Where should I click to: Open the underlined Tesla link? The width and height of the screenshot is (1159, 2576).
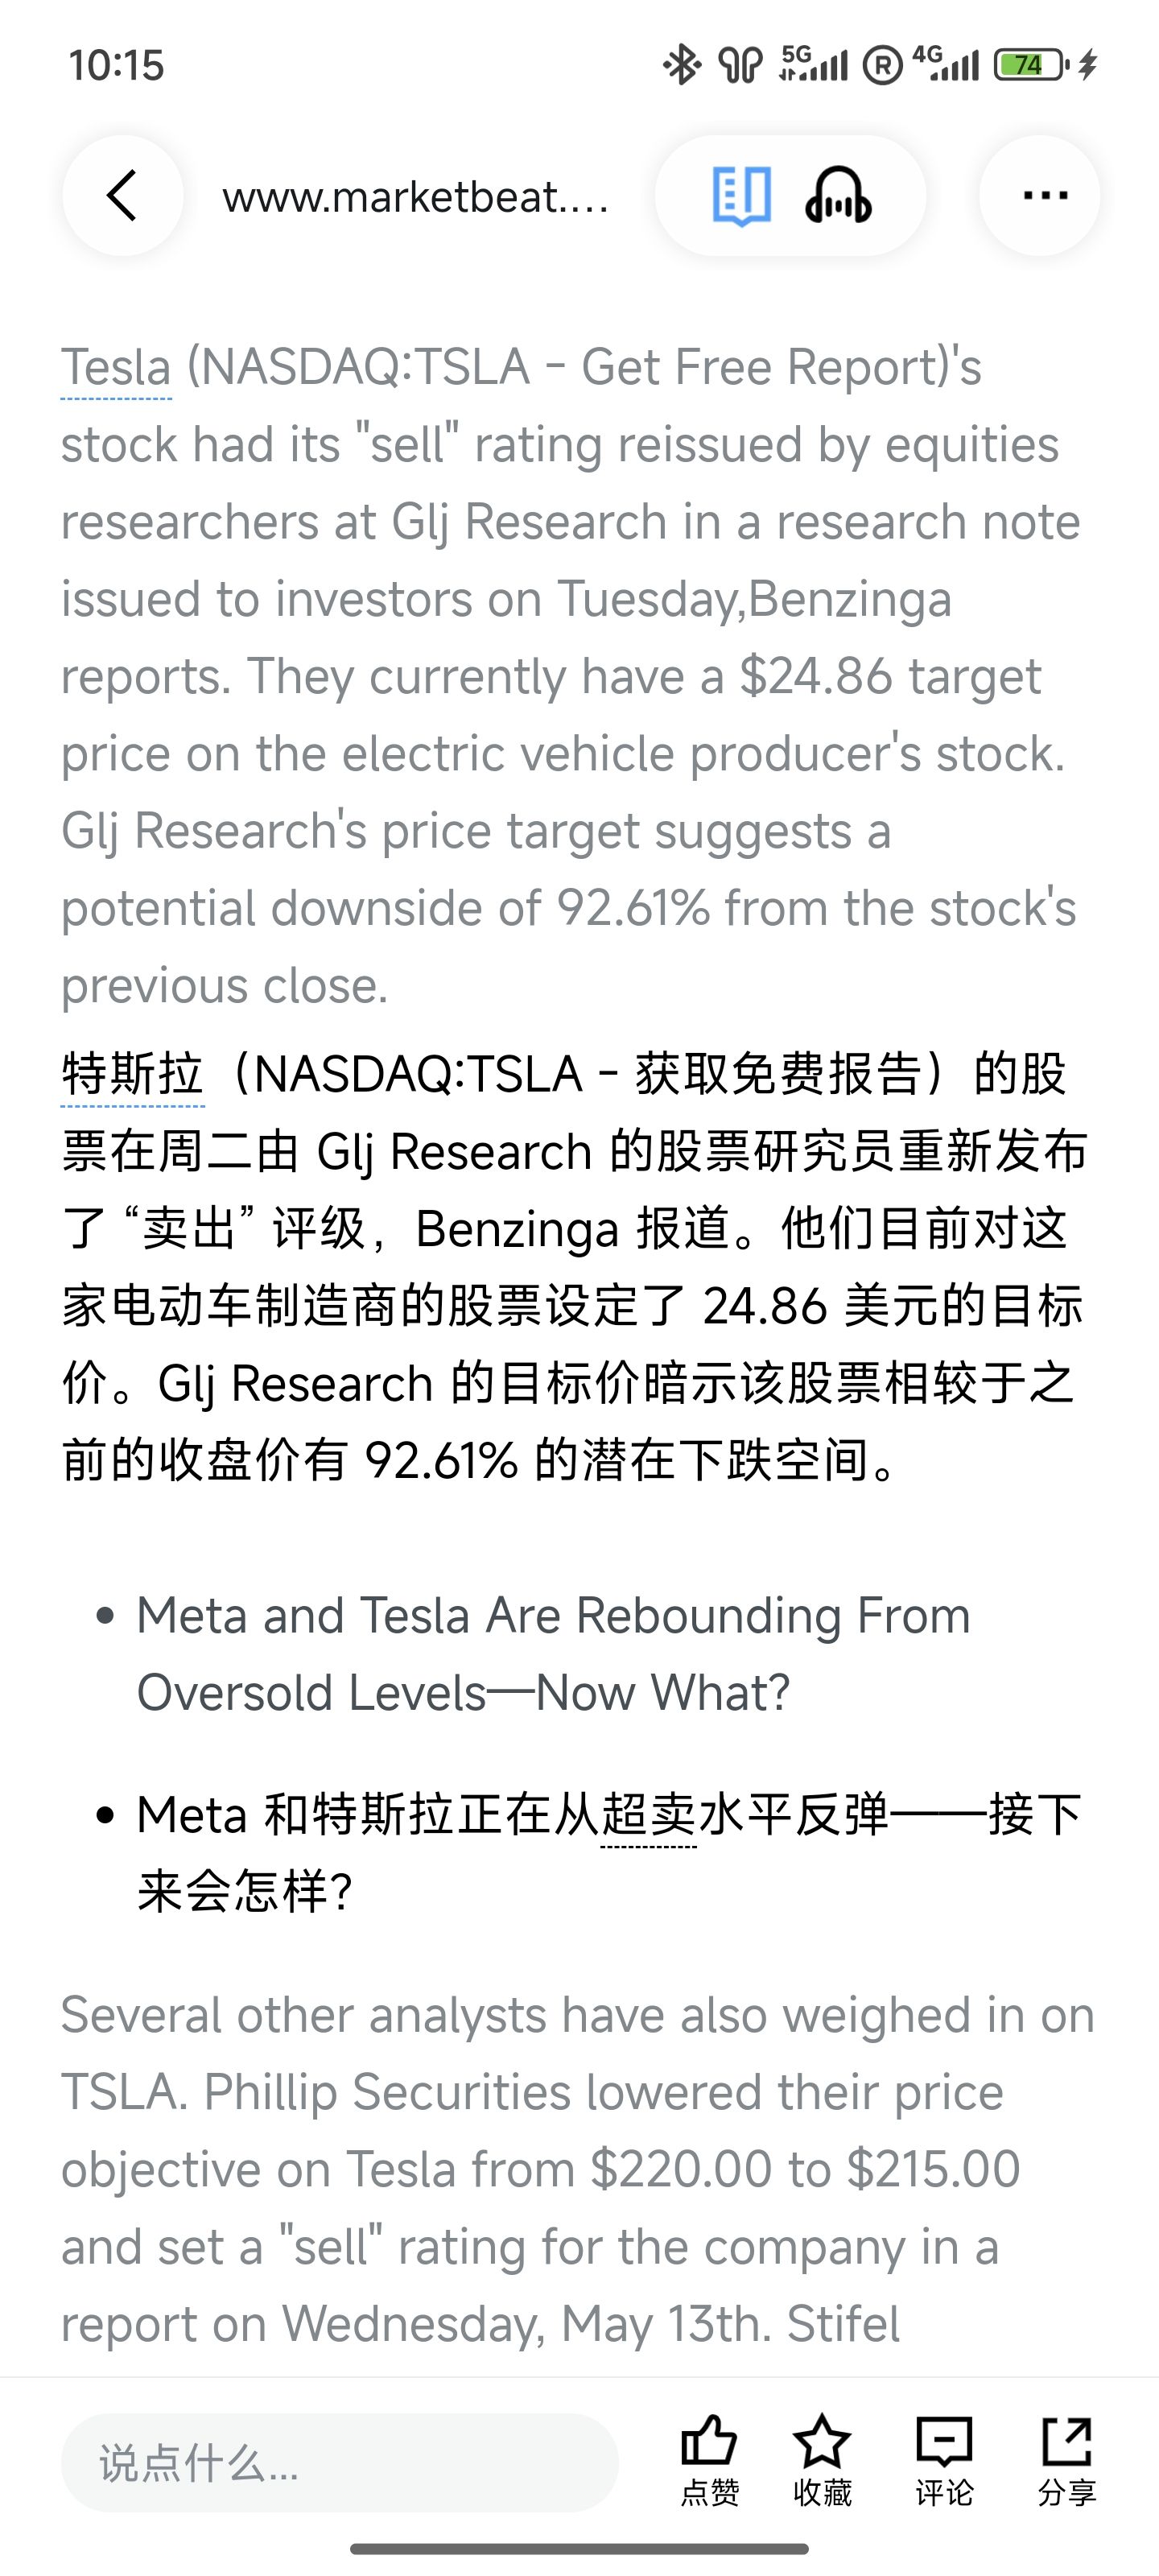click(x=116, y=367)
